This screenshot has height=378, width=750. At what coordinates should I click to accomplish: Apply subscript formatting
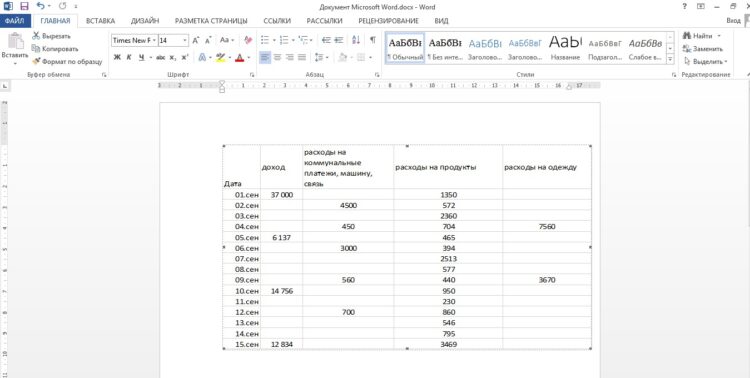click(173, 57)
